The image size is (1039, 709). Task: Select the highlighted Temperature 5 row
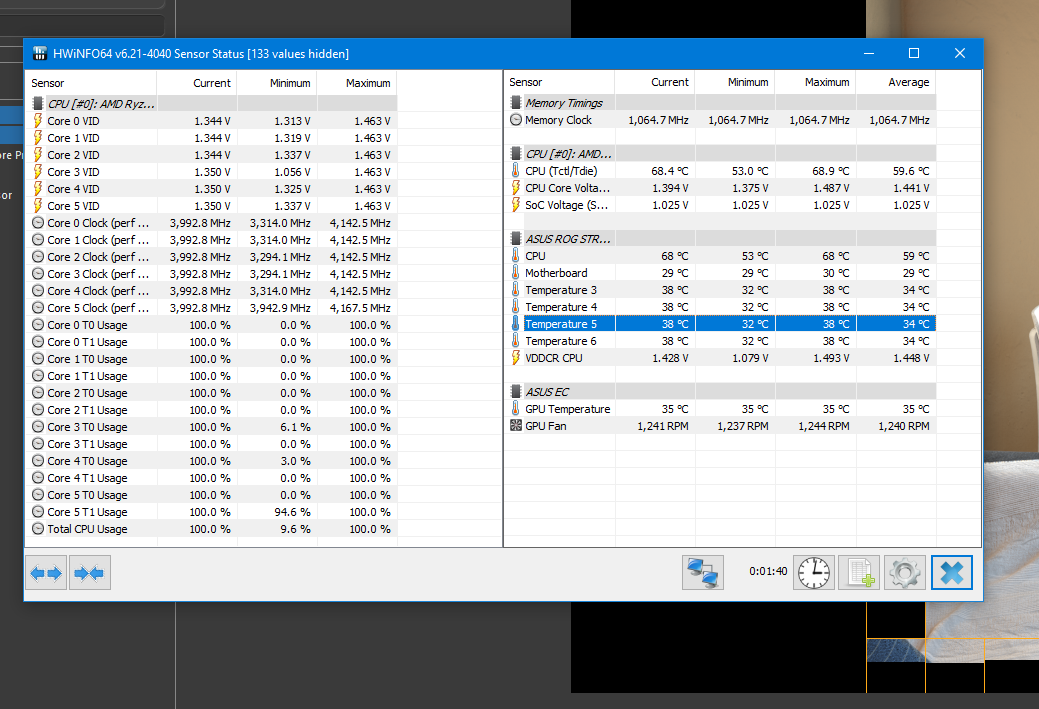pyautogui.click(x=721, y=323)
